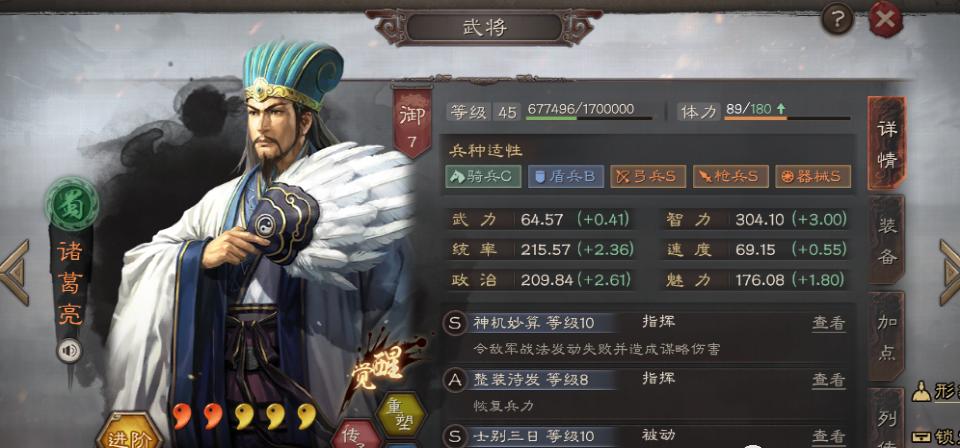Click the level experience progress bar
This screenshot has height=448, width=960.
pos(589,118)
